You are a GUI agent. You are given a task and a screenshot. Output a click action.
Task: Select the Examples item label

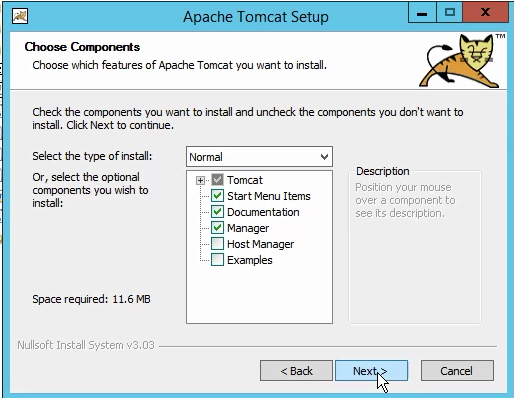pyautogui.click(x=250, y=260)
